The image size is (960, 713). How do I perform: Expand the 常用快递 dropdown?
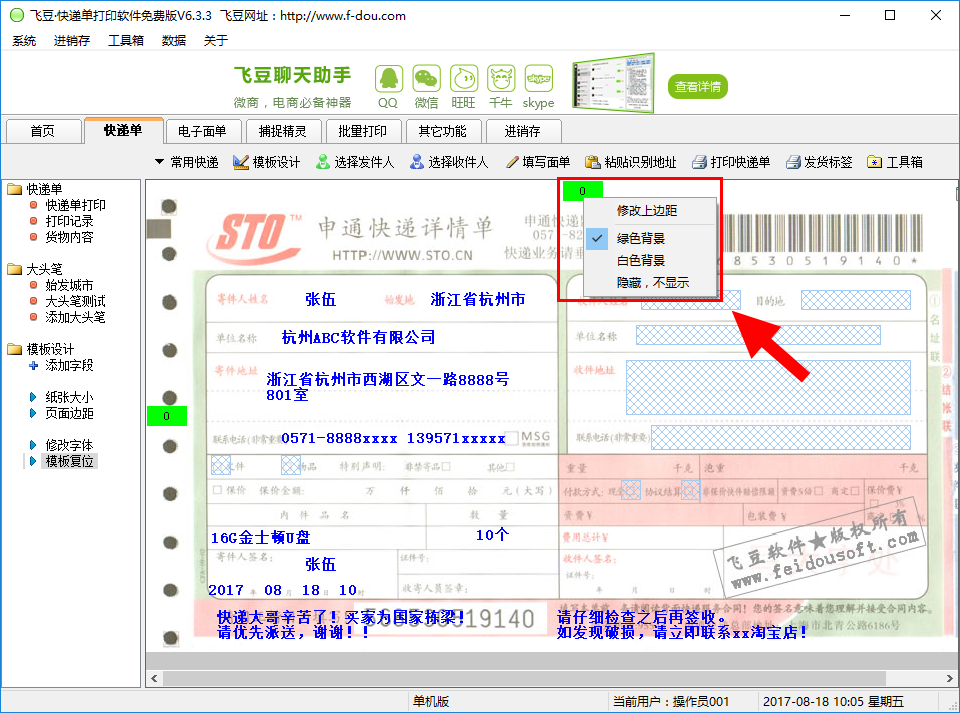pos(187,162)
